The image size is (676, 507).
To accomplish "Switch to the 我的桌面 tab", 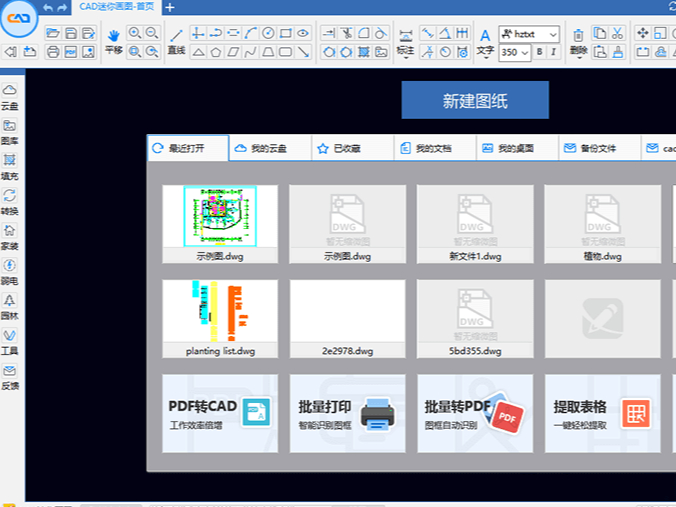I will 517,148.
